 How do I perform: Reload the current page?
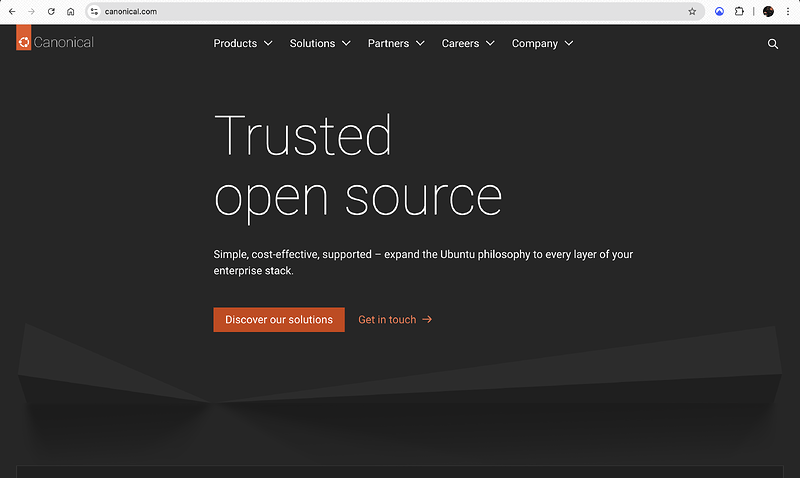pos(51,11)
